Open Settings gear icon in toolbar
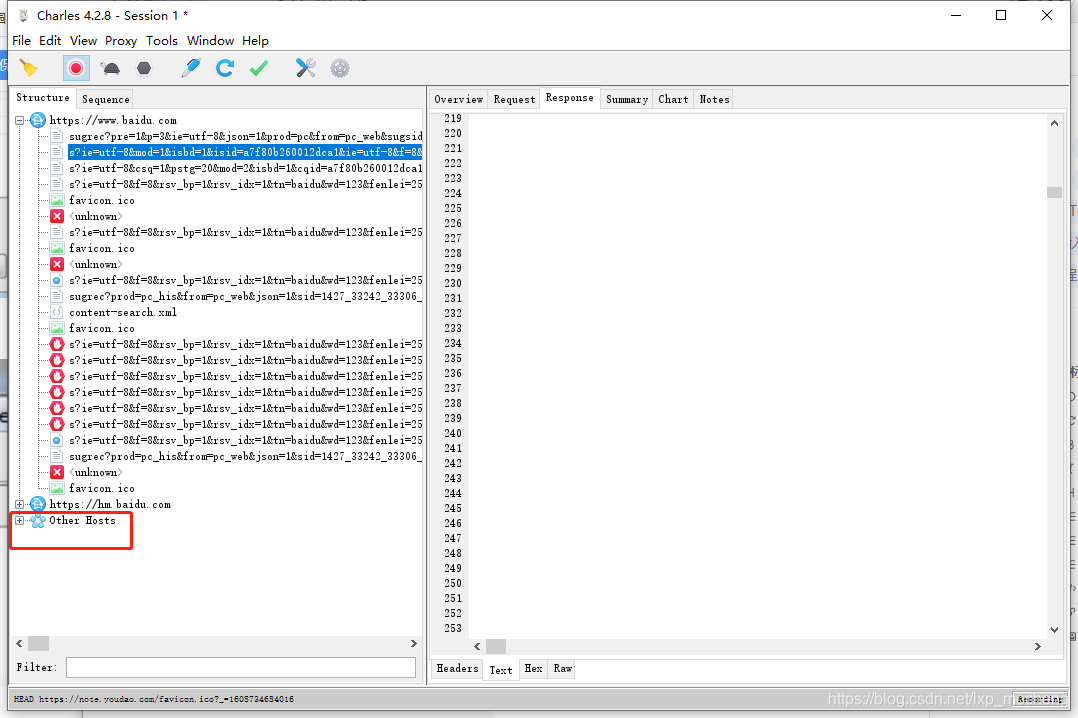The width and height of the screenshot is (1078, 718). pyautogui.click(x=340, y=68)
